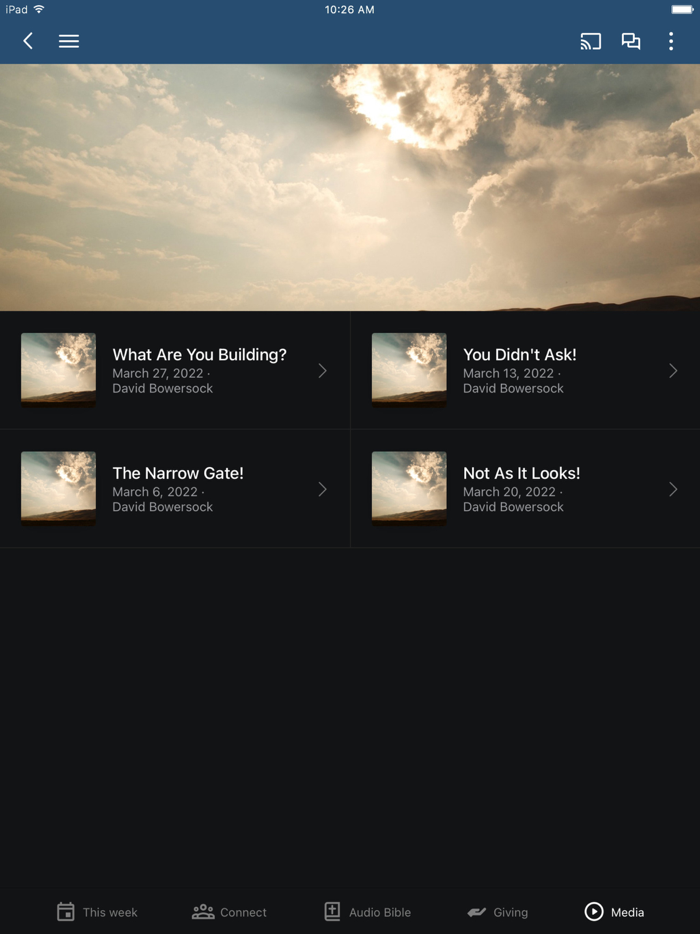Open the hamburger menu
Viewport: 700px width, 934px height.
pos(69,41)
